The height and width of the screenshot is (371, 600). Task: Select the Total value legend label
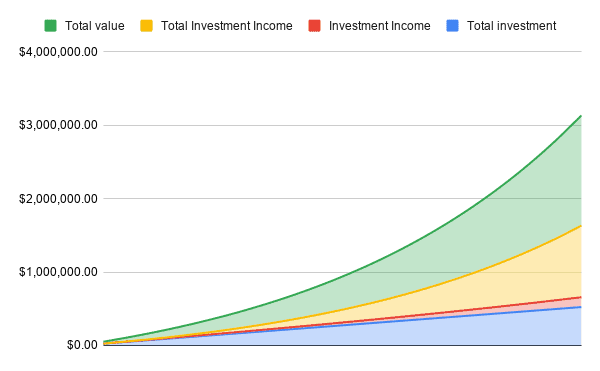[x=95, y=26]
